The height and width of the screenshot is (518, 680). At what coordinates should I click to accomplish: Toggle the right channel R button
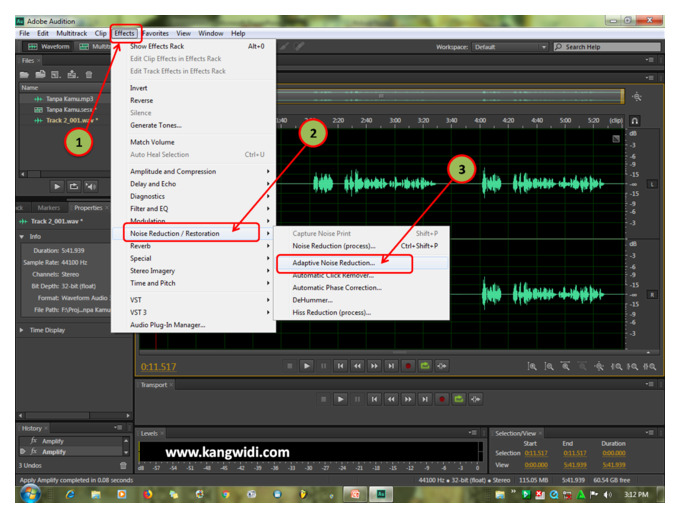pos(652,295)
